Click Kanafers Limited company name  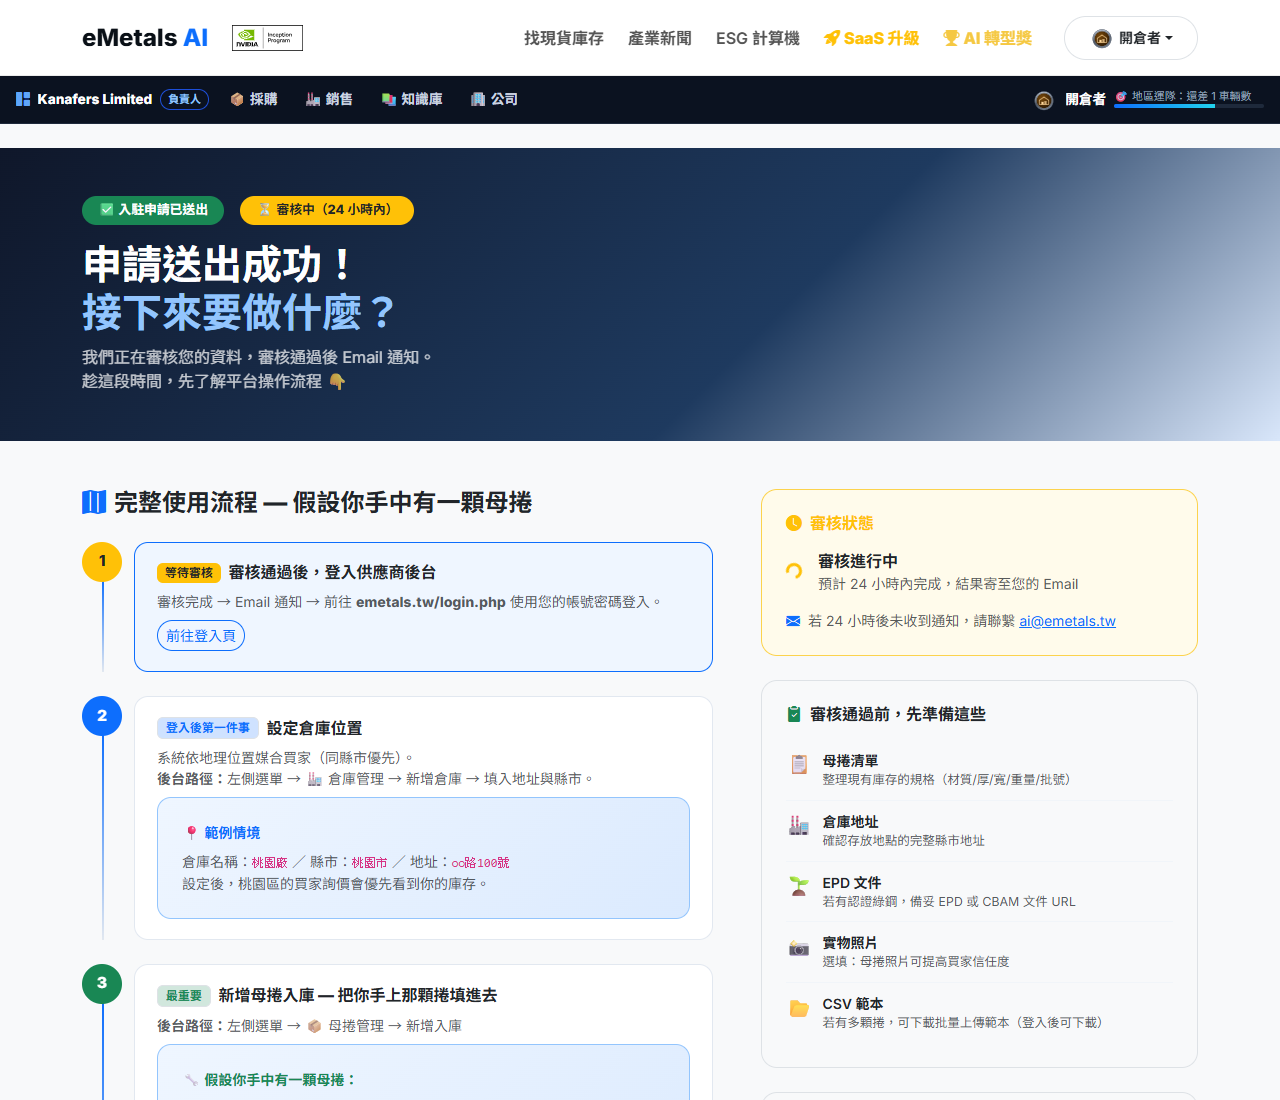(95, 99)
